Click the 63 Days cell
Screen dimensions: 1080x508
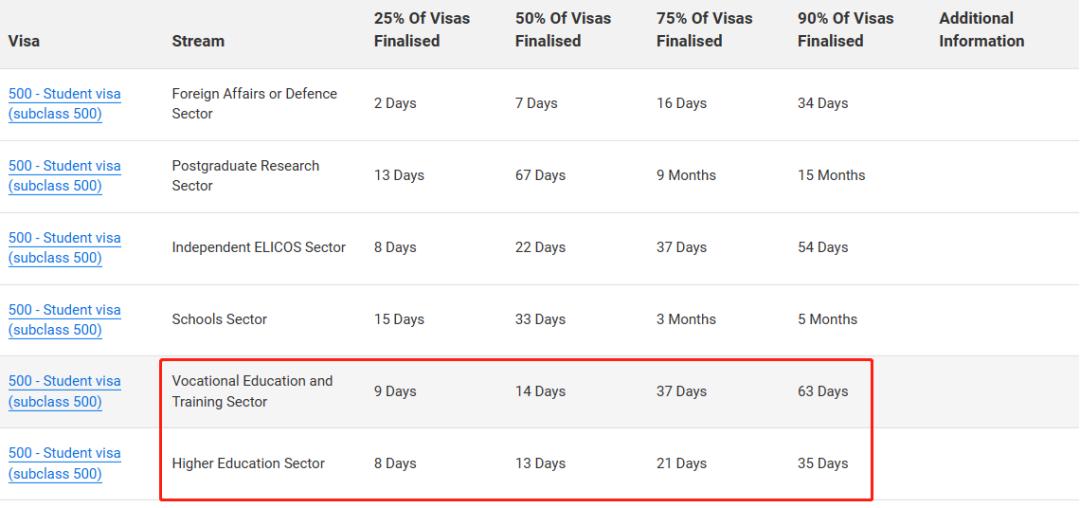coord(823,391)
